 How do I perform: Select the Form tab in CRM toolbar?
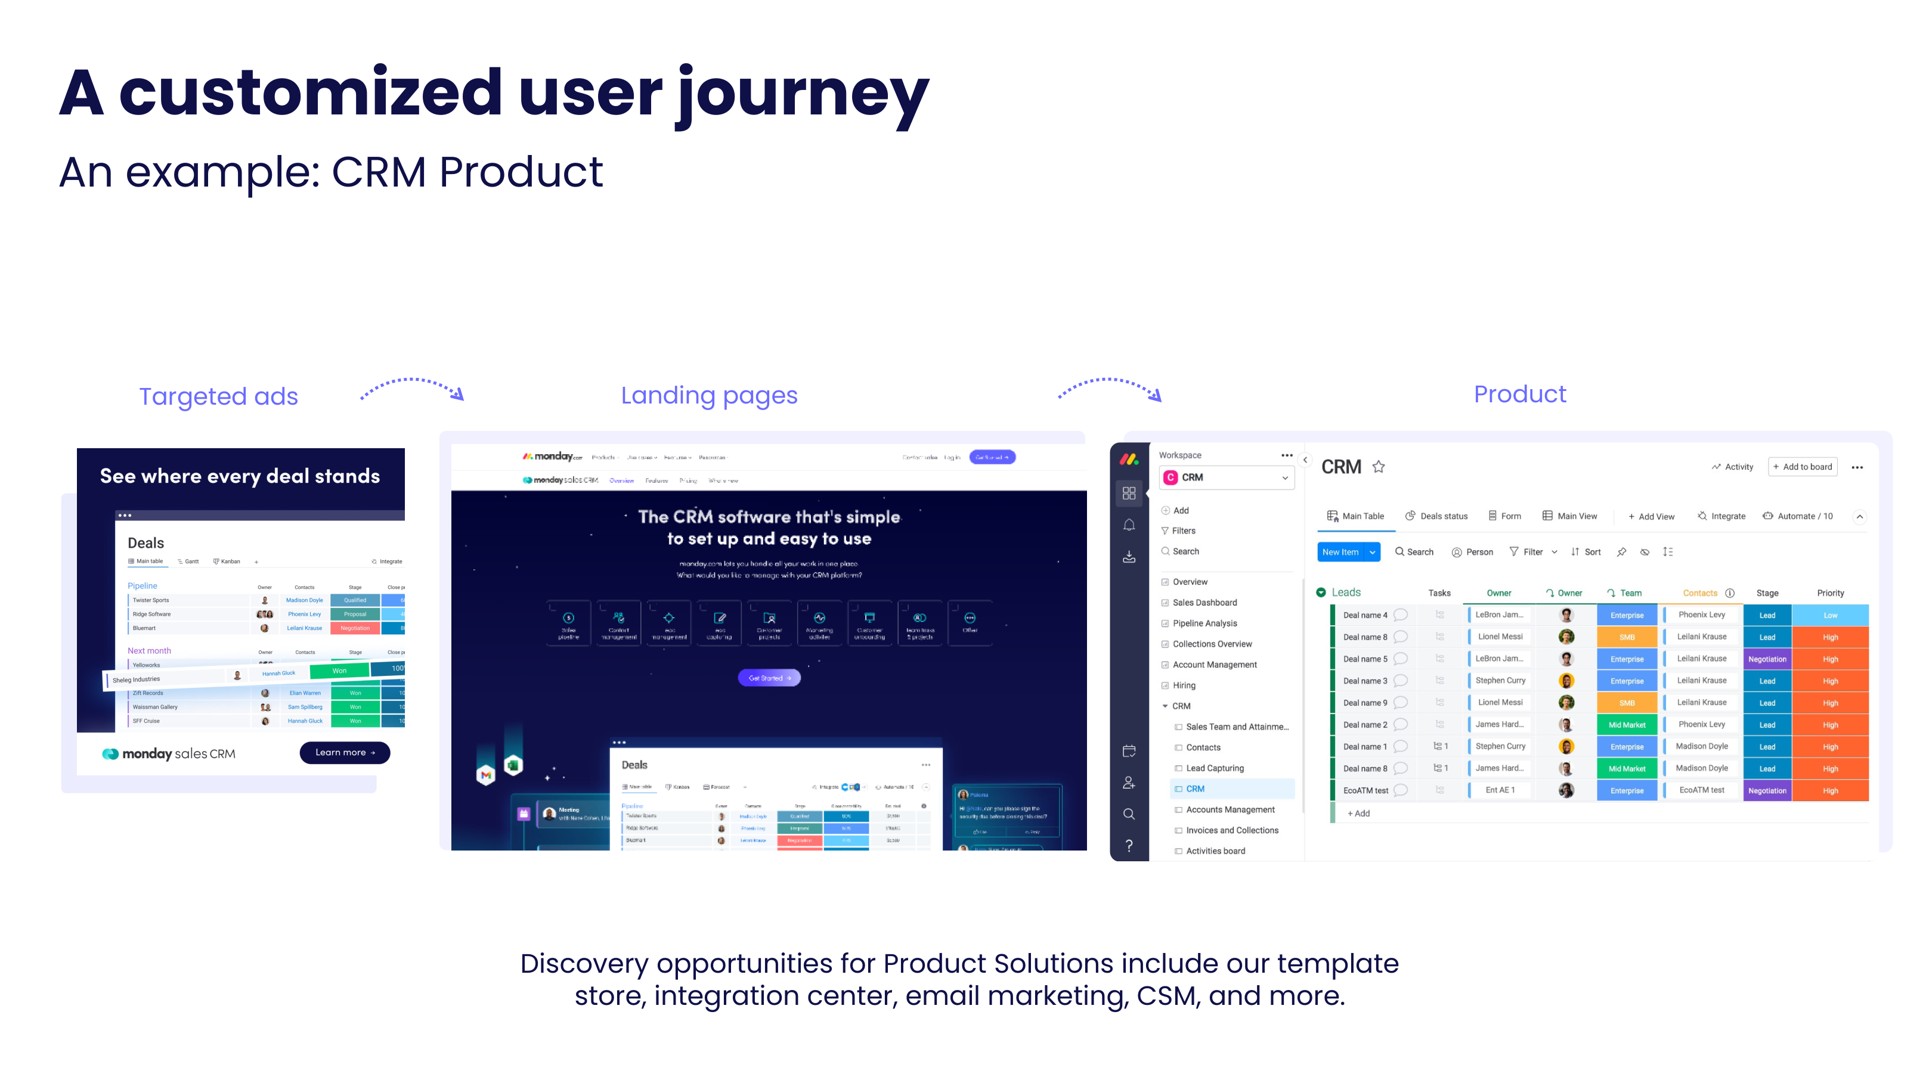(1503, 513)
